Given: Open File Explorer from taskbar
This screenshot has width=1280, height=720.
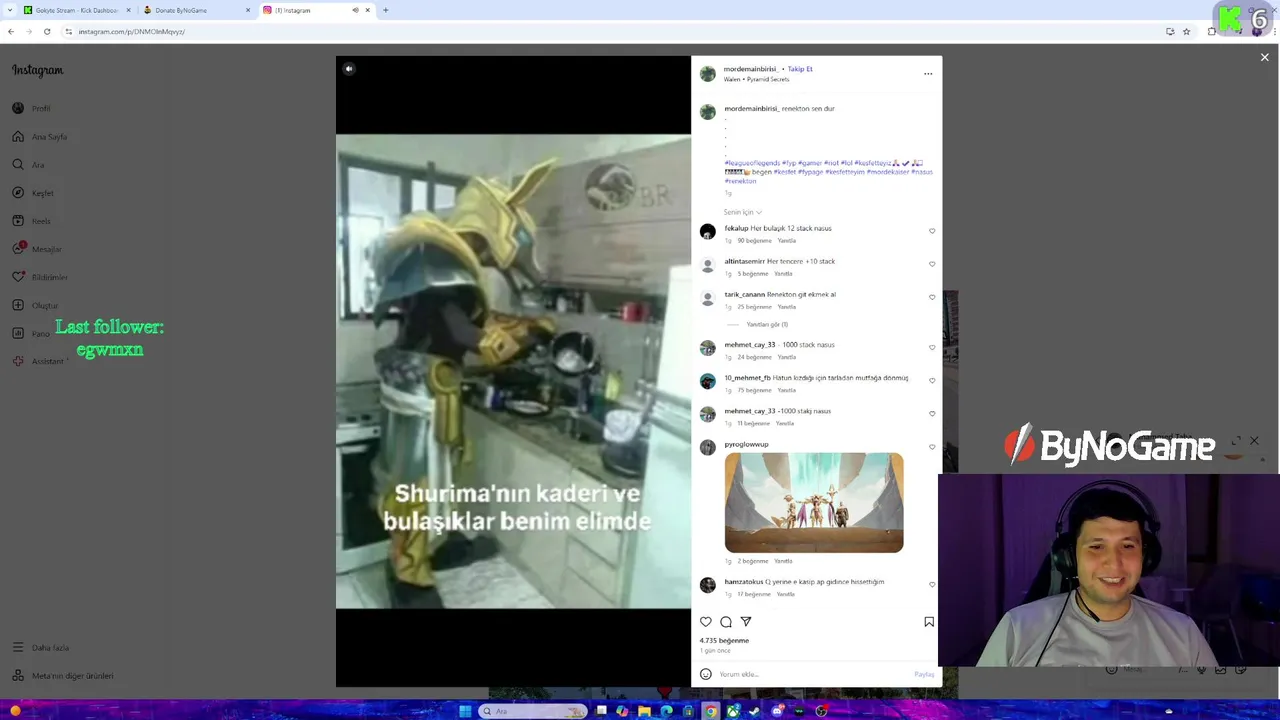Looking at the screenshot, I should coord(645,711).
